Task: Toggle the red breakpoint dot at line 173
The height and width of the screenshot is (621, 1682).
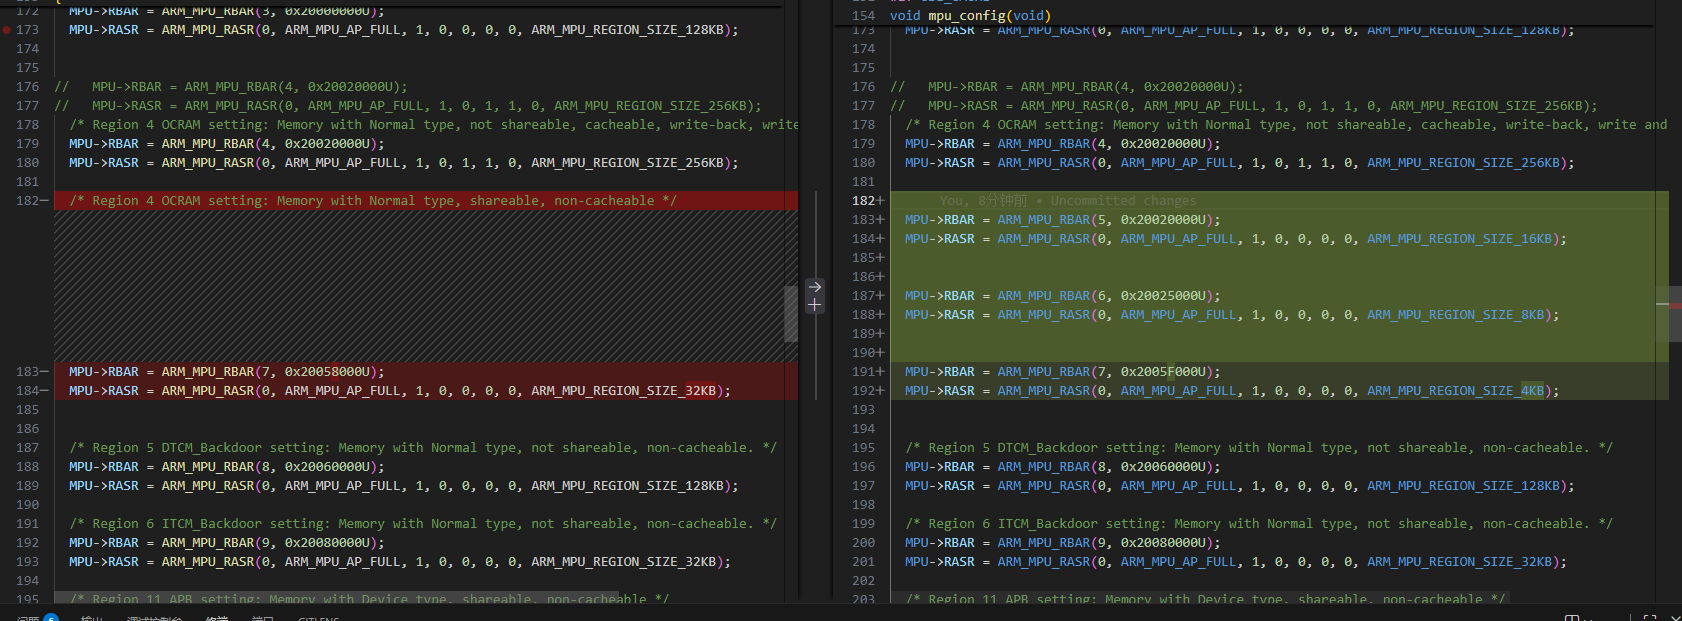Action: point(7,30)
